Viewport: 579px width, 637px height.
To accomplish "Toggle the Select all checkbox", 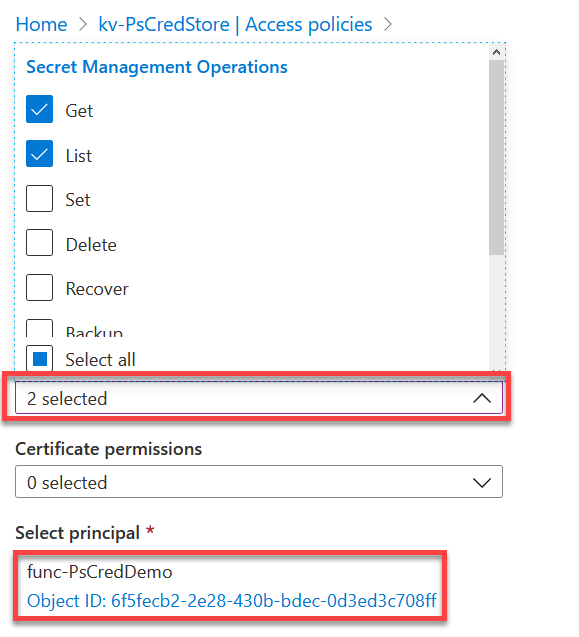I will point(39,359).
